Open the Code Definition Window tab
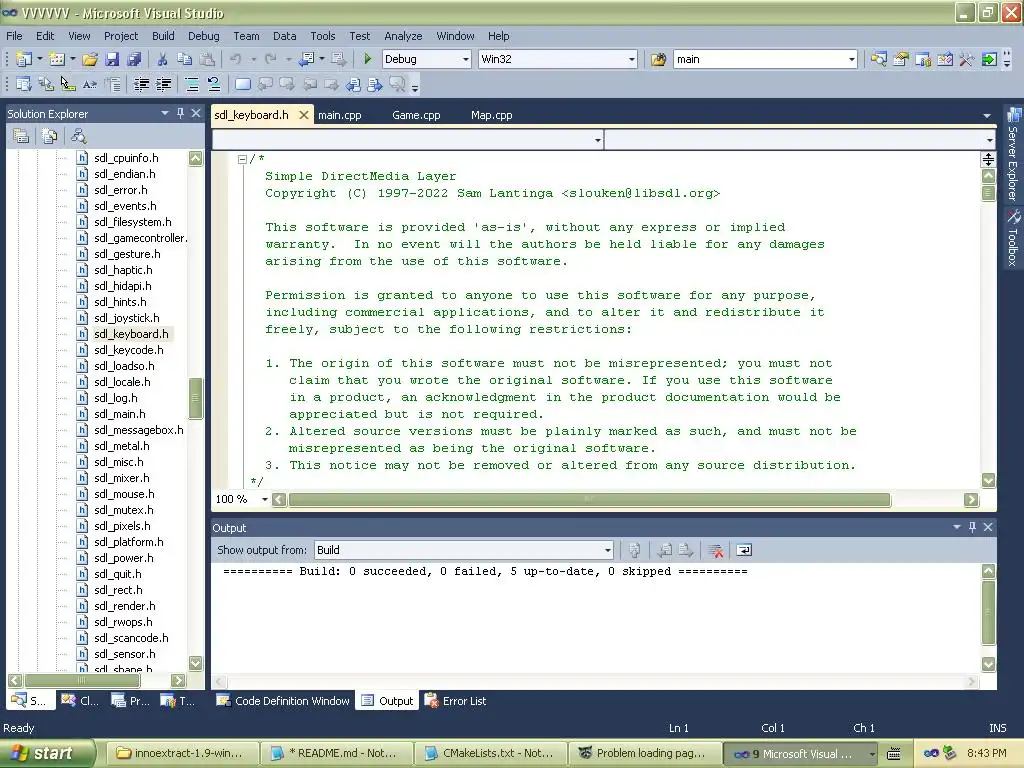Image resolution: width=1024 pixels, height=768 pixels. coord(283,701)
